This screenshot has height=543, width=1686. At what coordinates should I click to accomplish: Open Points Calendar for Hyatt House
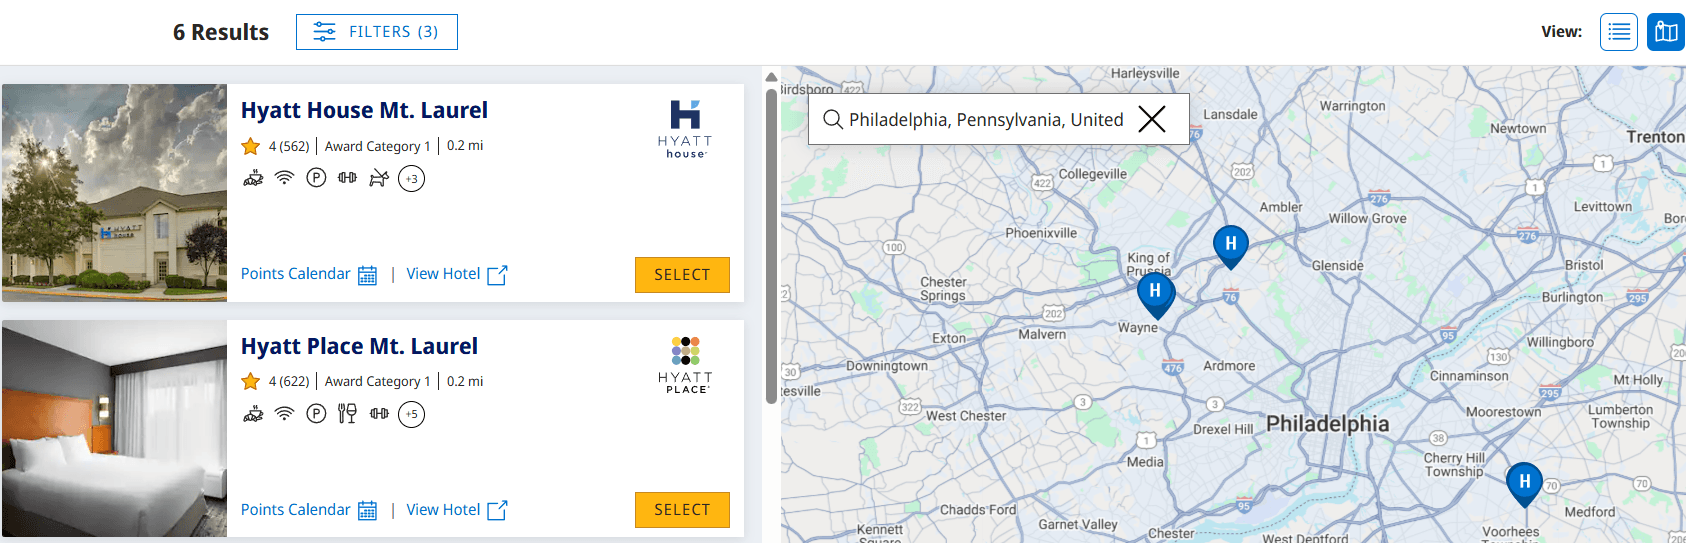click(309, 275)
